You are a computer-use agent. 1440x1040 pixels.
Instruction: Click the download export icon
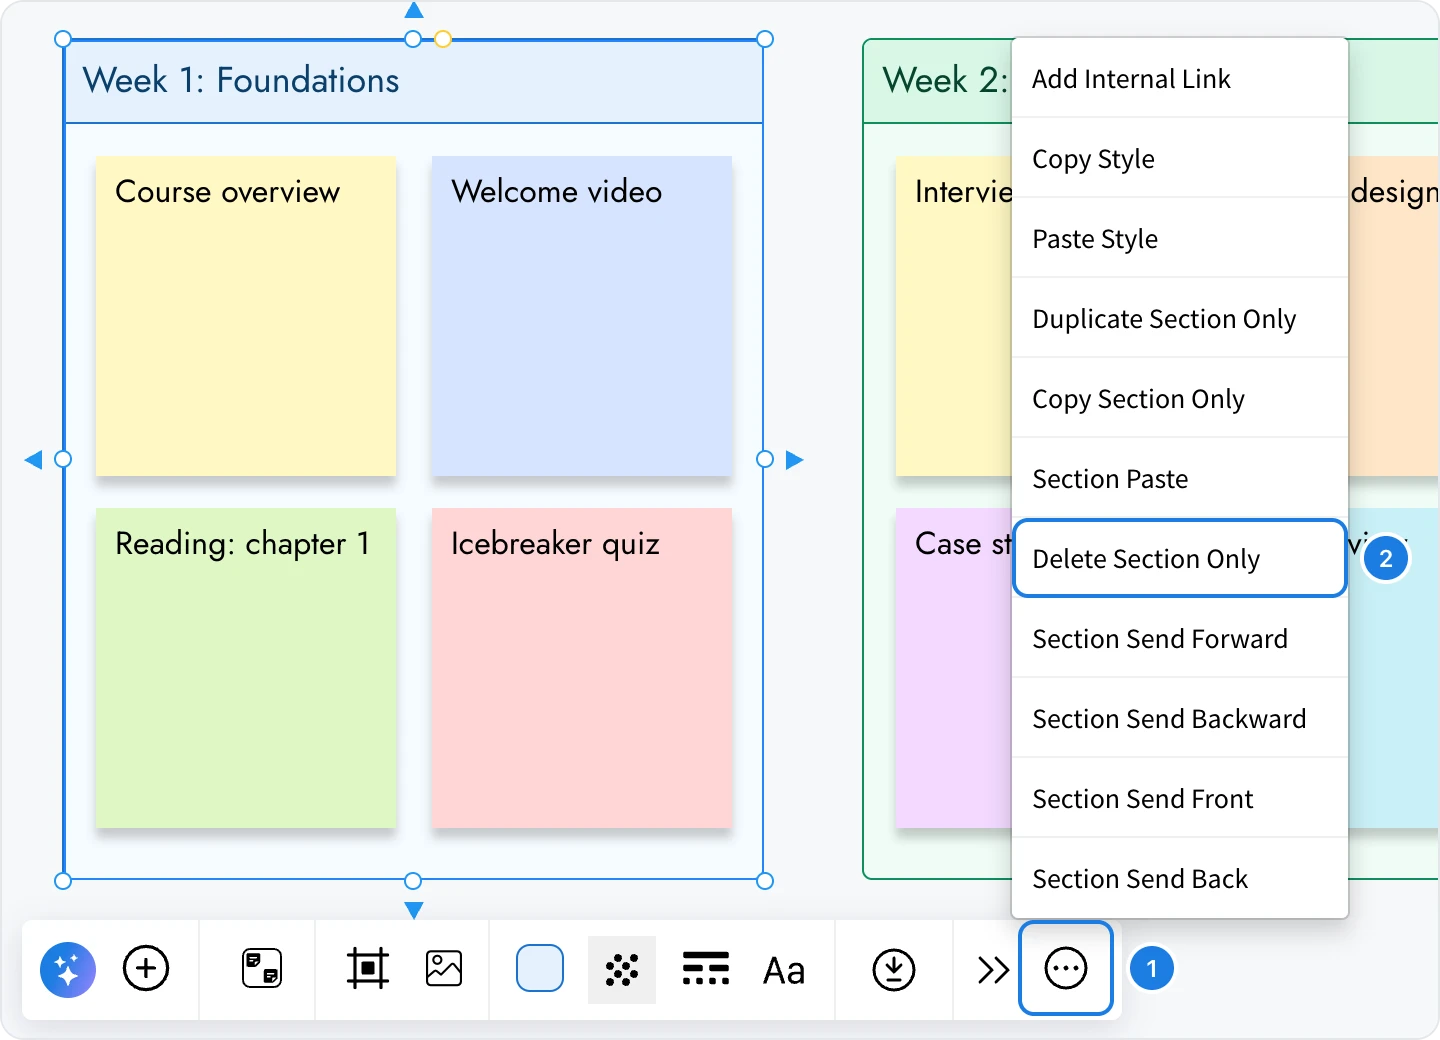coord(894,969)
